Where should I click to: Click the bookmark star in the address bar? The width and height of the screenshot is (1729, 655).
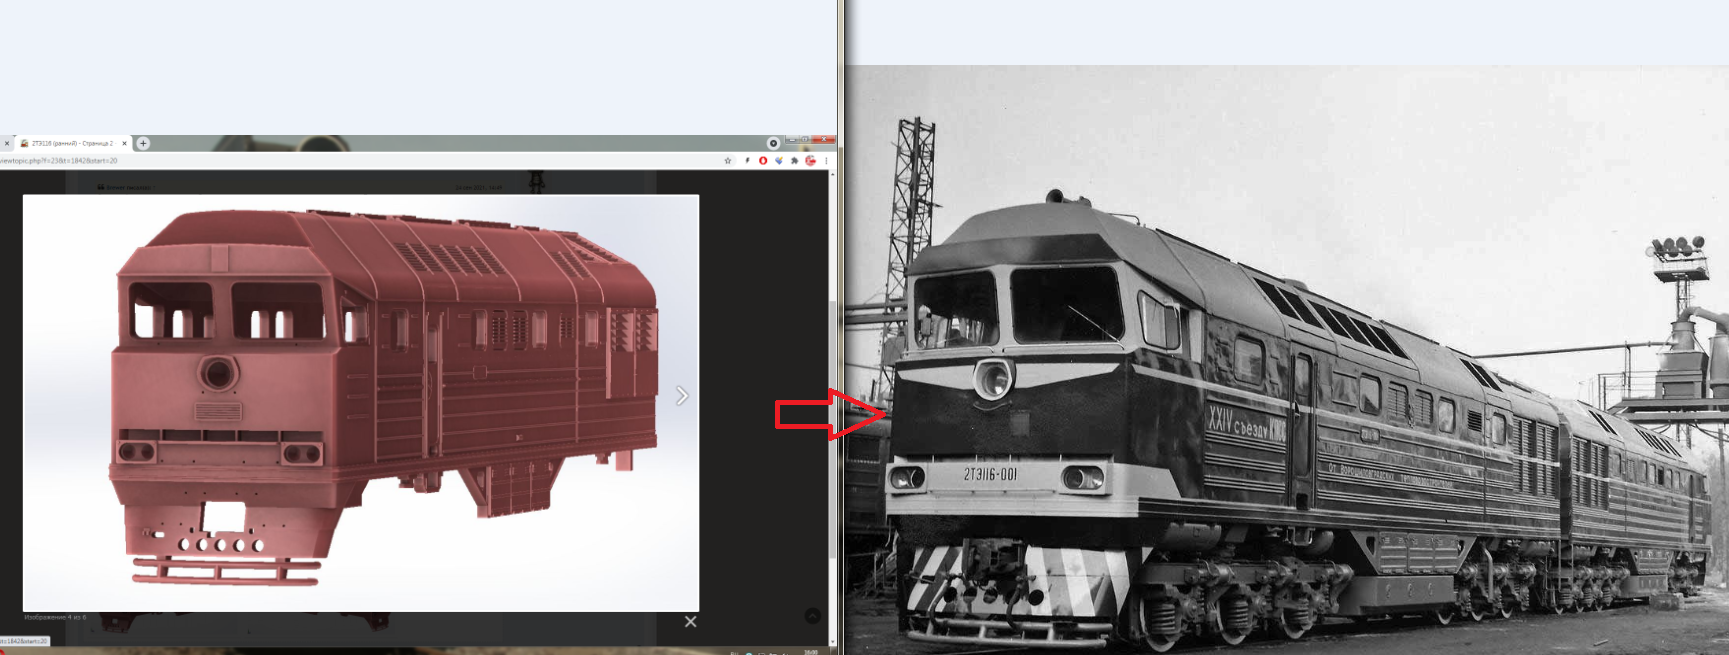pyautogui.click(x=728, y=160)
